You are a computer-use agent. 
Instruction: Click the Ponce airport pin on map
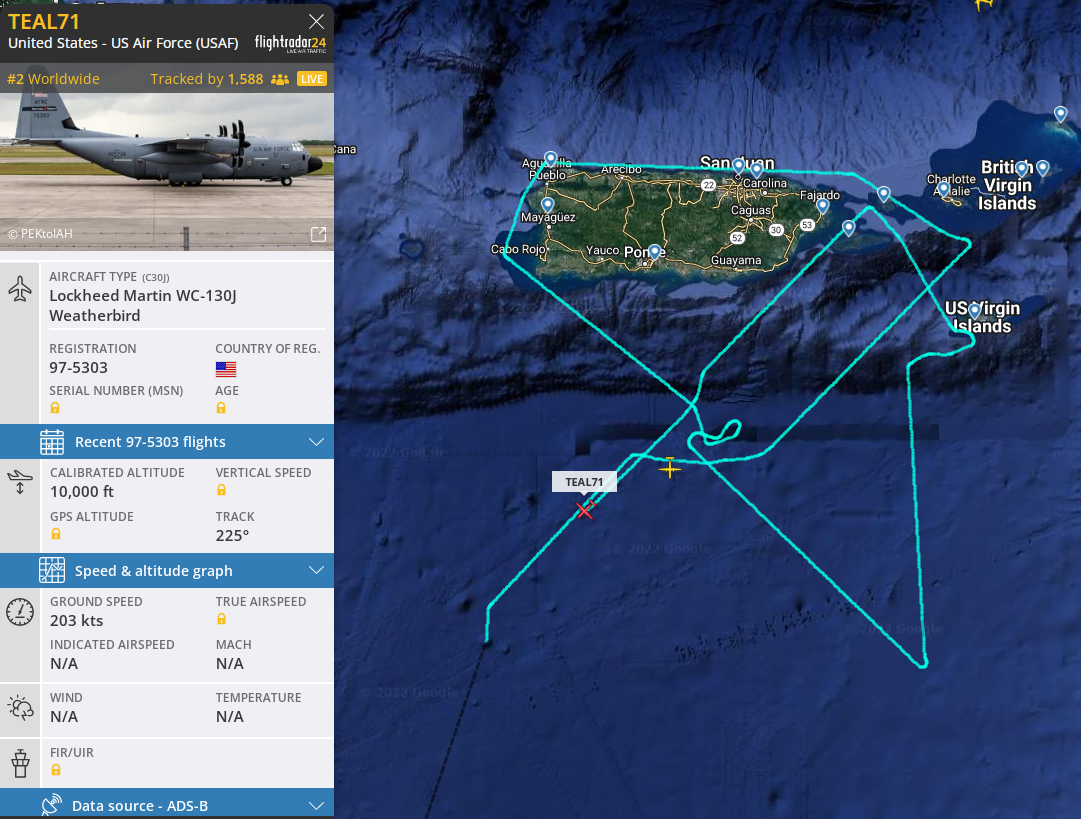(654, 252)
